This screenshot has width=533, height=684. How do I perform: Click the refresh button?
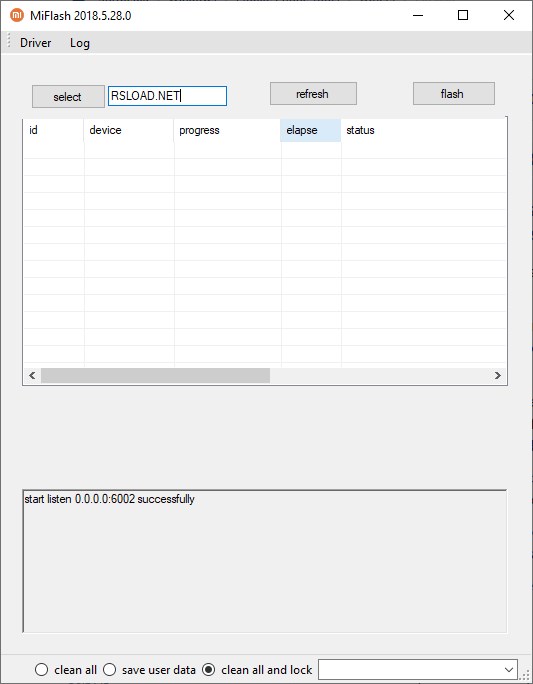point(313,94)
